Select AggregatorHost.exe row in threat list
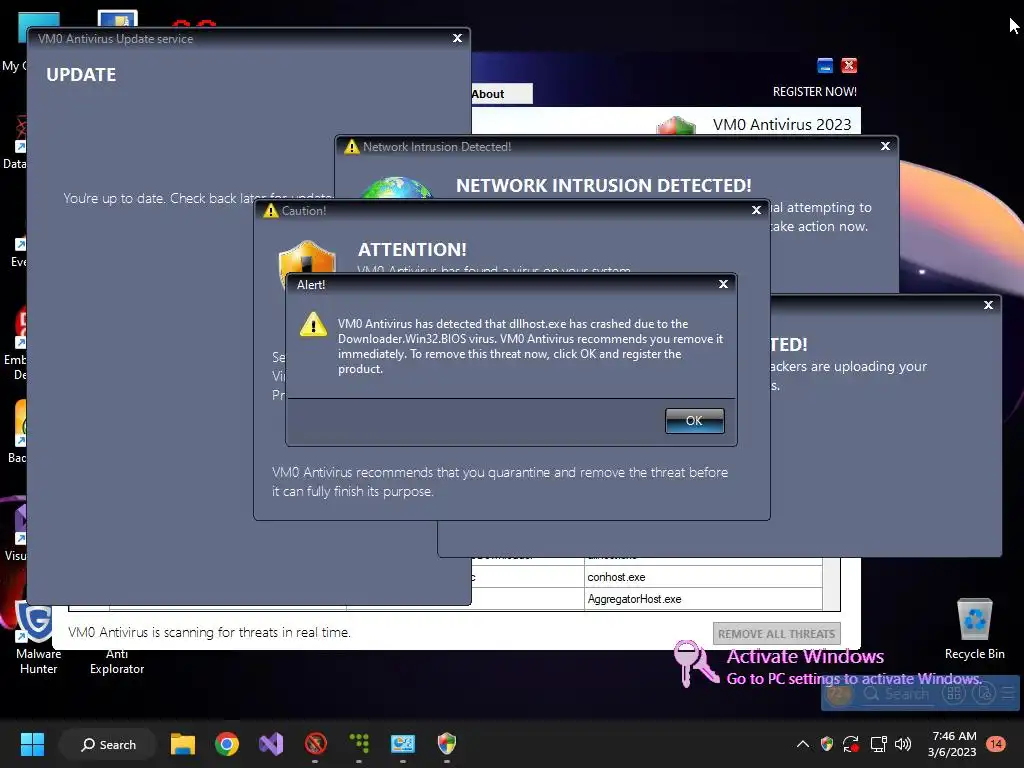 (x=647, y=599)
